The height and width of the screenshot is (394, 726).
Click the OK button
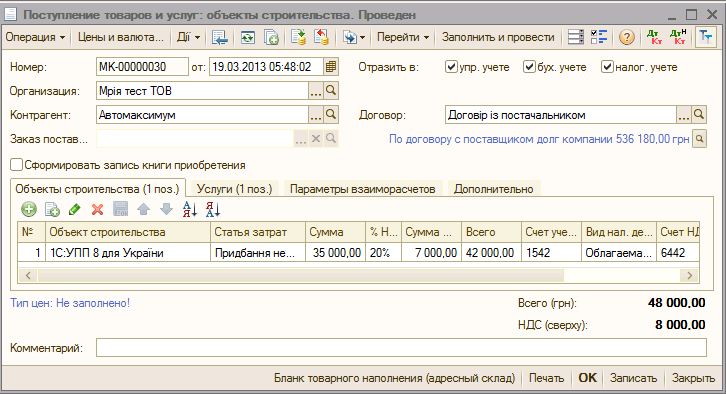pyautogui.click(x=588, y=378)
